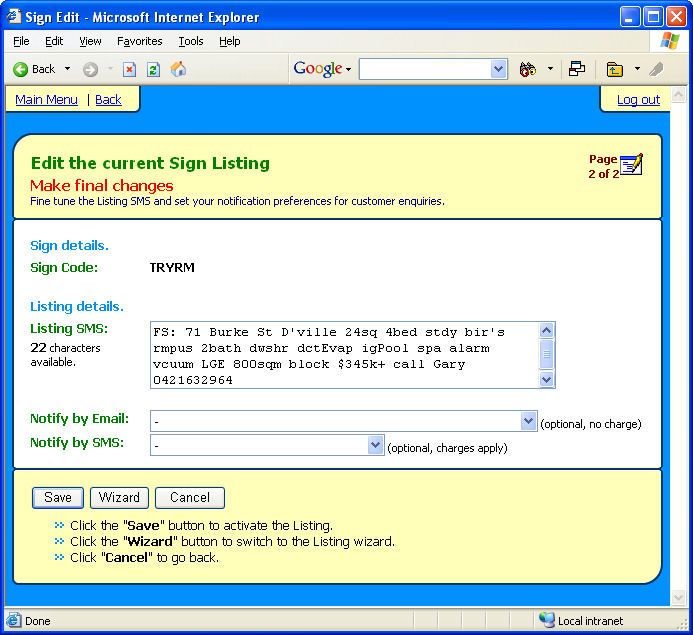Open the Favorites menu
693x635 pixels.
139,41
